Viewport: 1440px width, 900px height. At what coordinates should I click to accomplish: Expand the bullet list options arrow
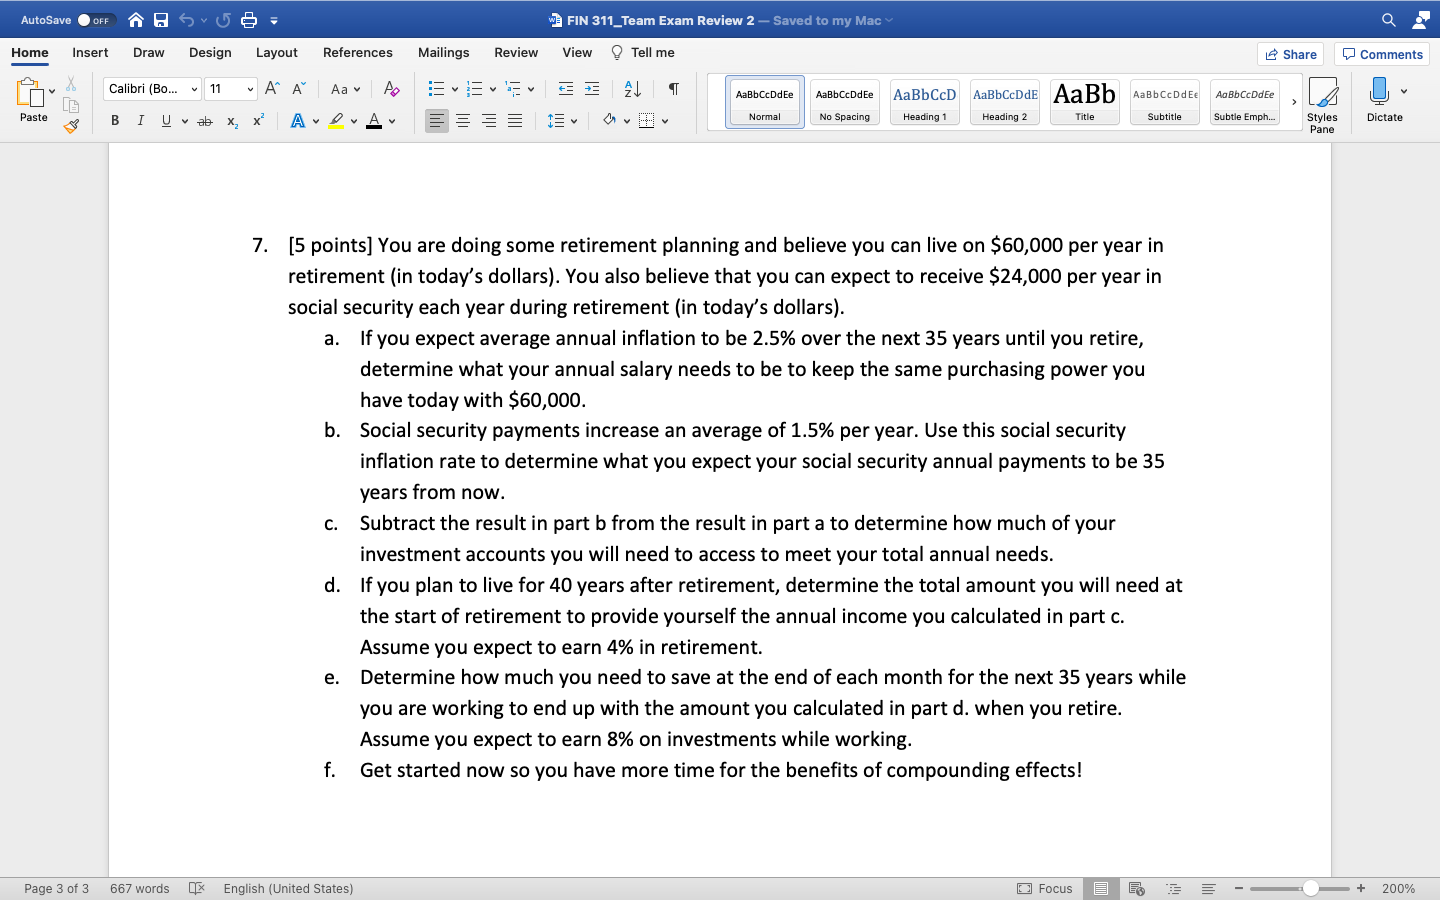click(455, 89)
